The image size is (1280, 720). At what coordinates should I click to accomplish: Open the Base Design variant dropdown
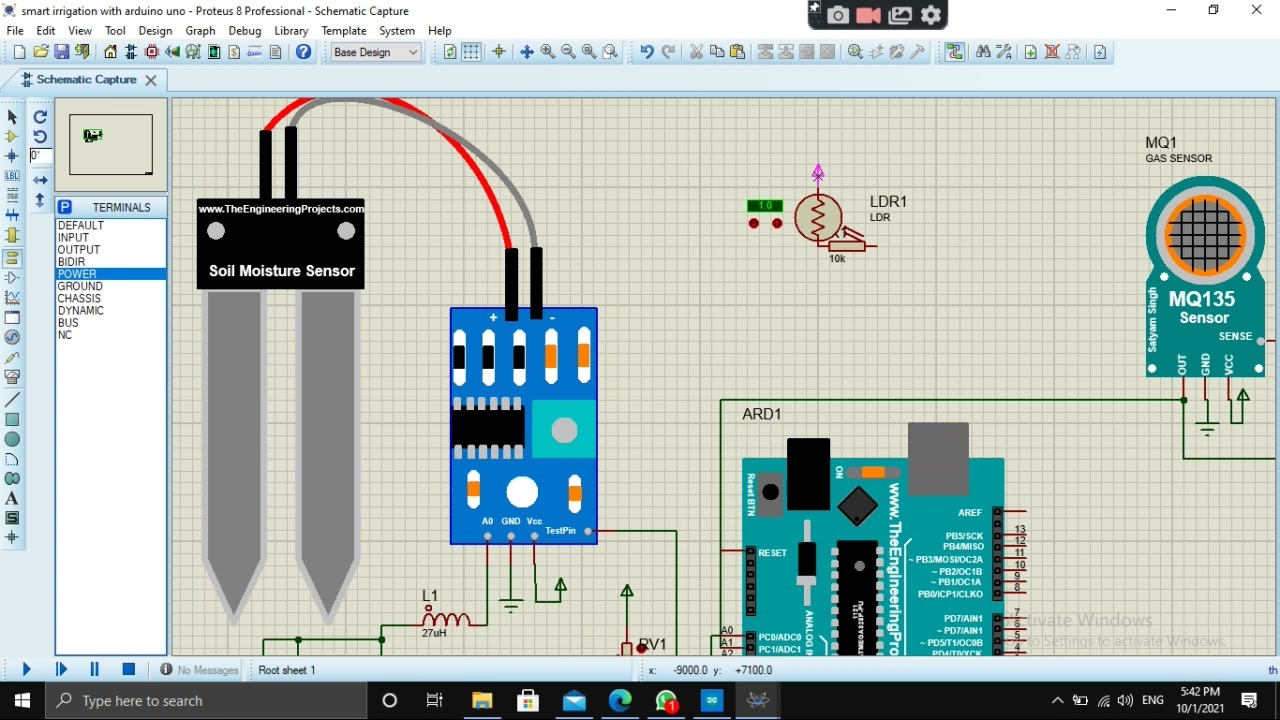[x=376, y=52]
